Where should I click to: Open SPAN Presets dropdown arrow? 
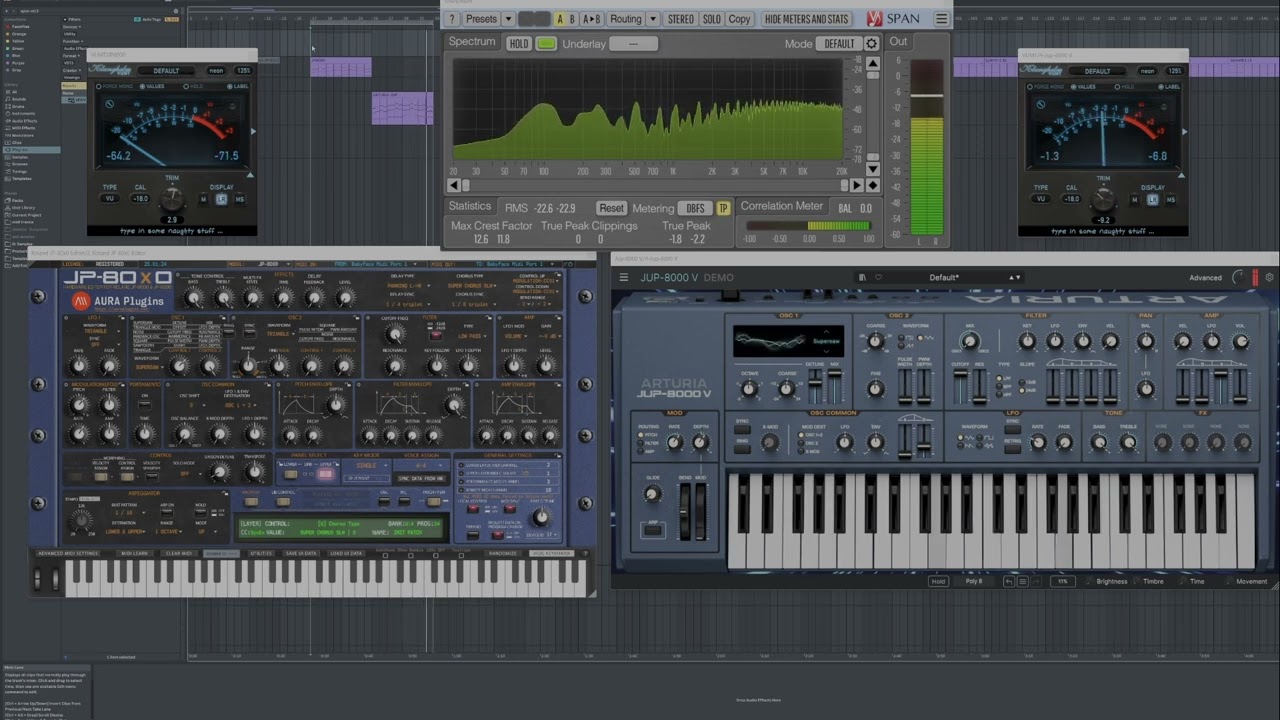pyautogui.click(x=508, y=19)
